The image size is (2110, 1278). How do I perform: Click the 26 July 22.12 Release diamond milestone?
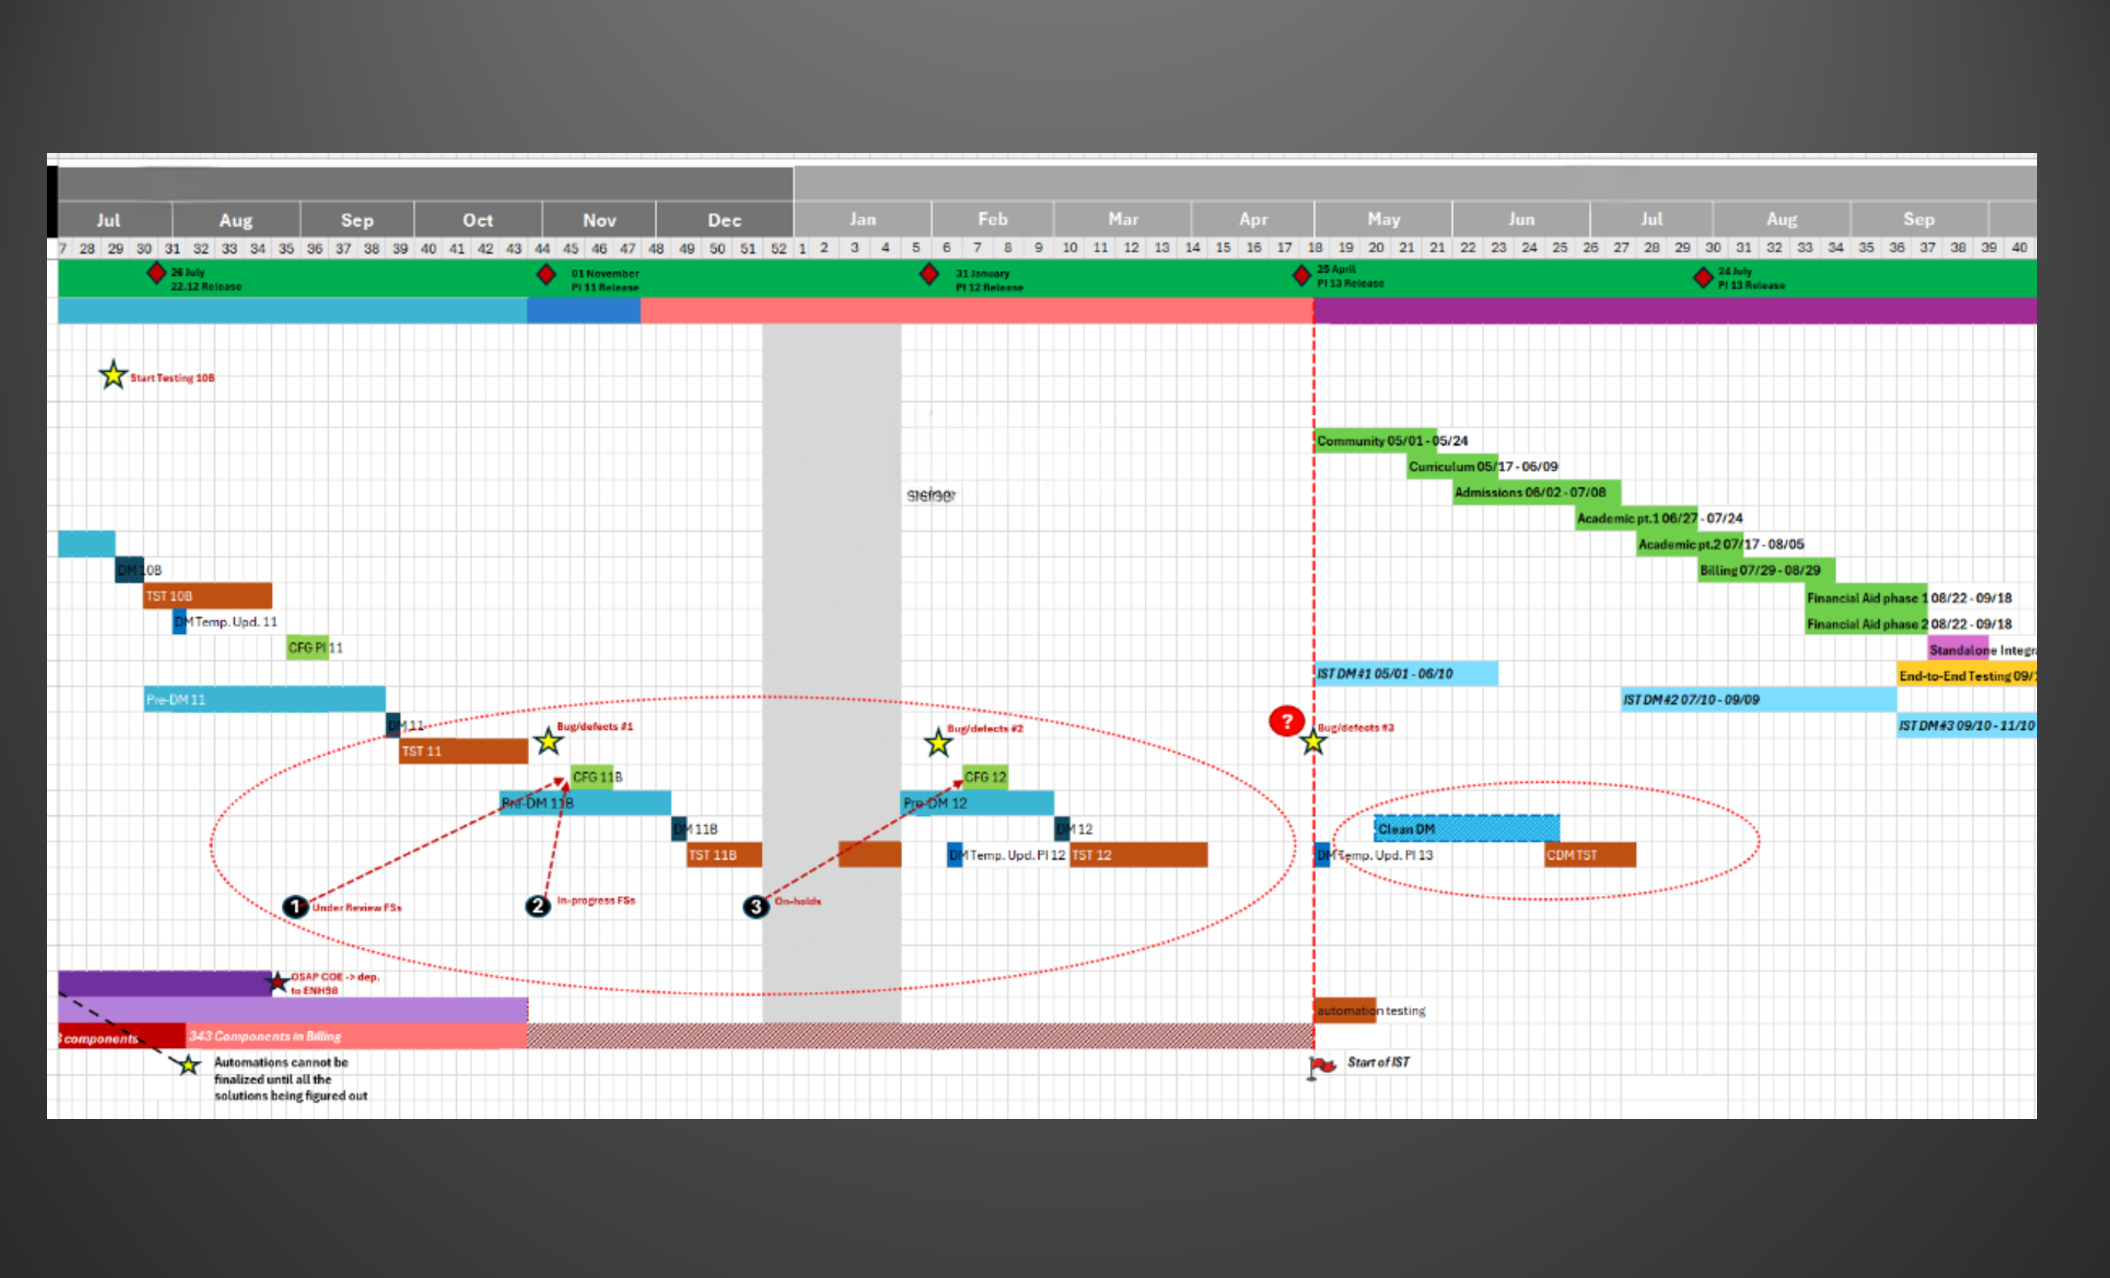(156, 273)
